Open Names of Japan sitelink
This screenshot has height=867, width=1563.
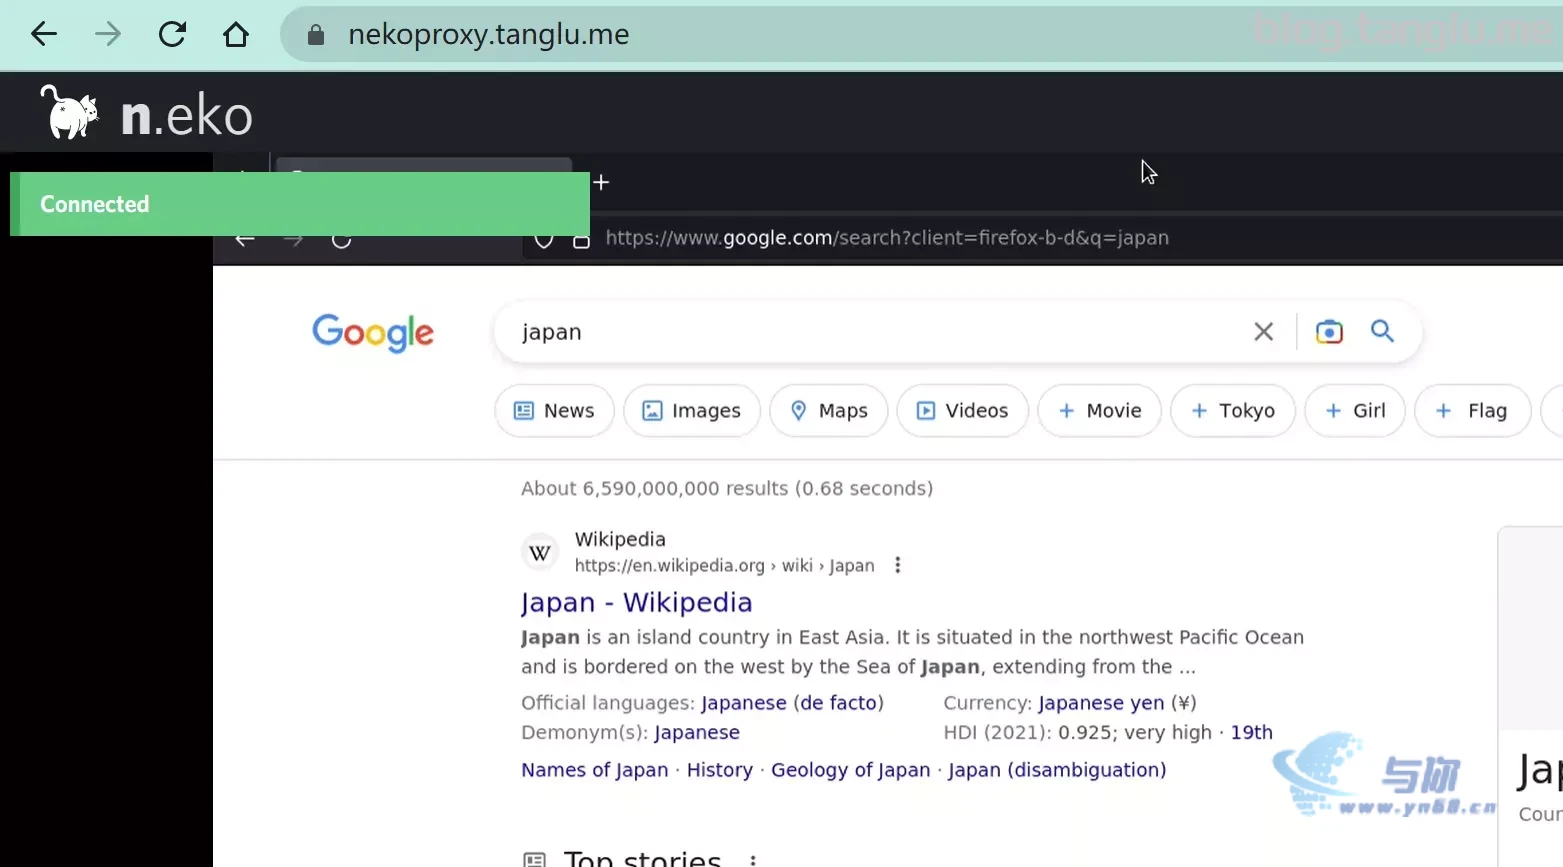595,770
